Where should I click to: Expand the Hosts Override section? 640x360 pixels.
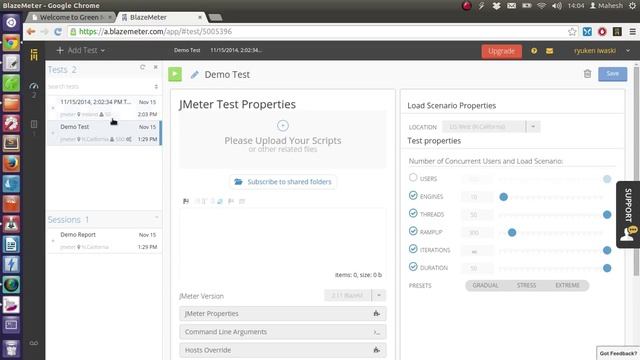tap(282, 350)
